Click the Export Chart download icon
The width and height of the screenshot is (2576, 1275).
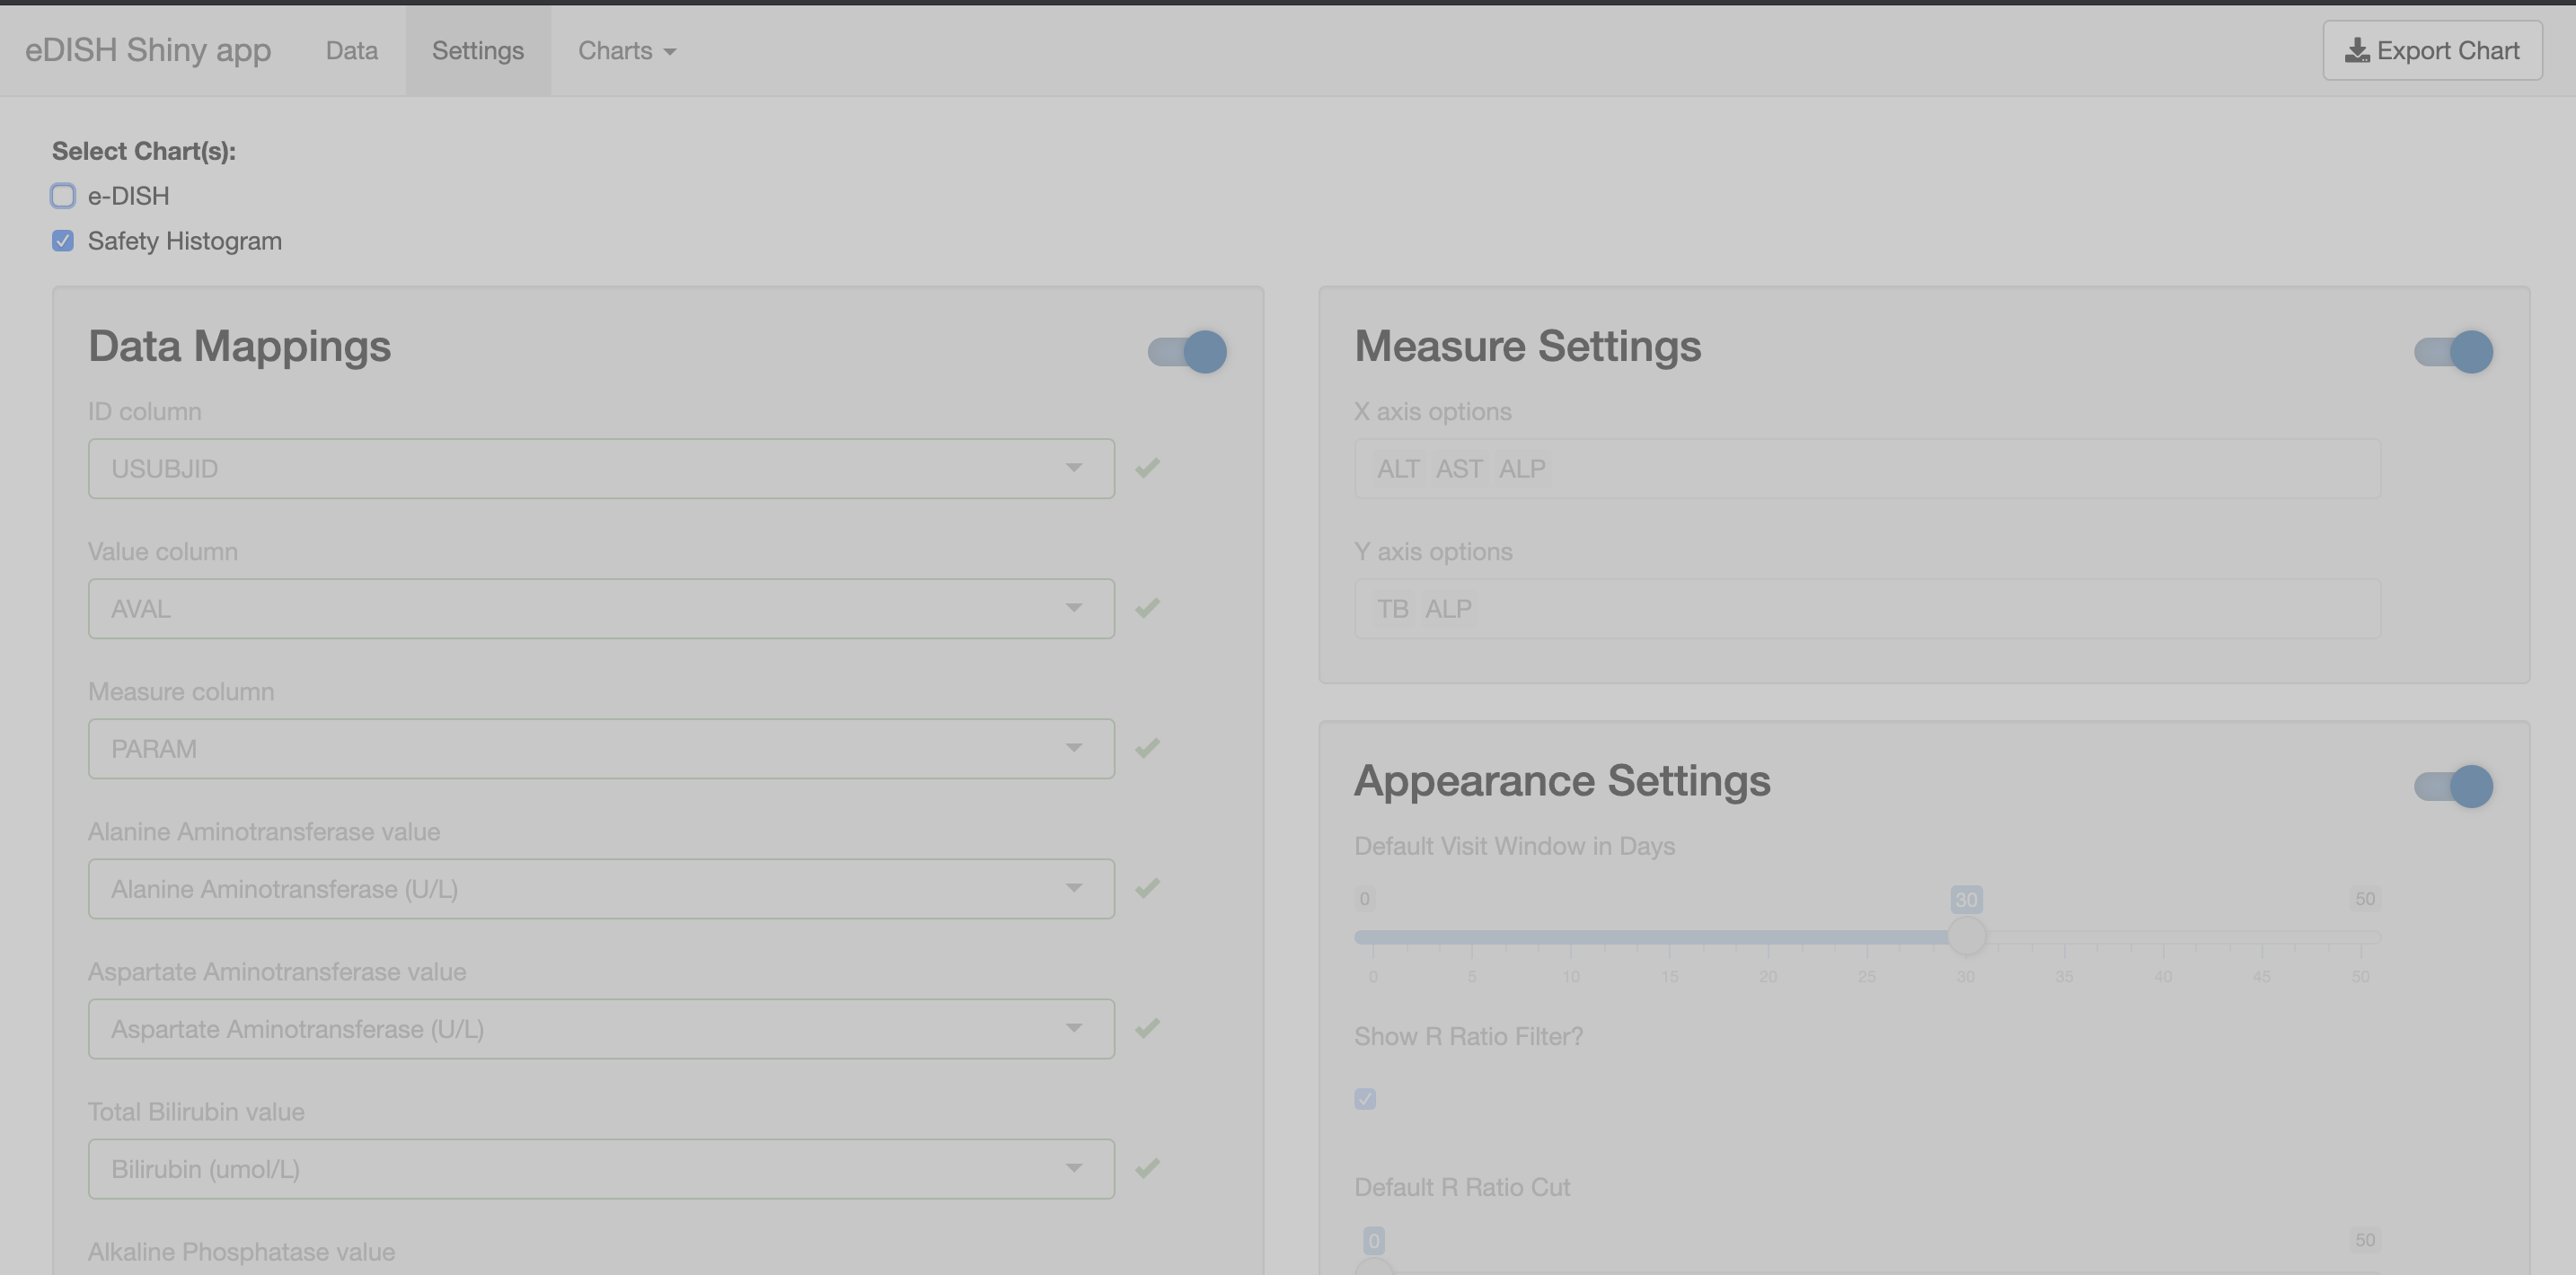click(2358, 50)
